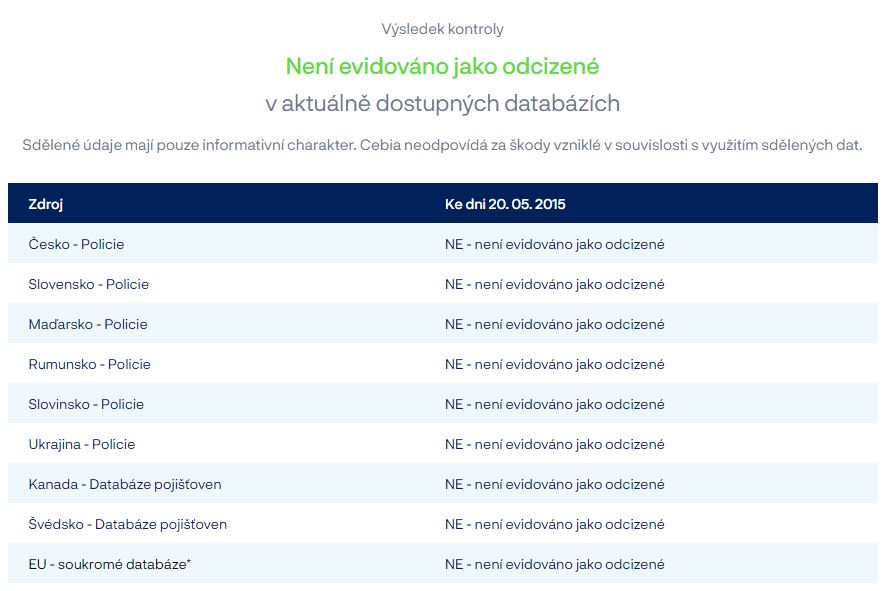Click the result beside 'Kanada - Databáze pojišťoven'
This screenshot has height=591, width=885.
555,484
